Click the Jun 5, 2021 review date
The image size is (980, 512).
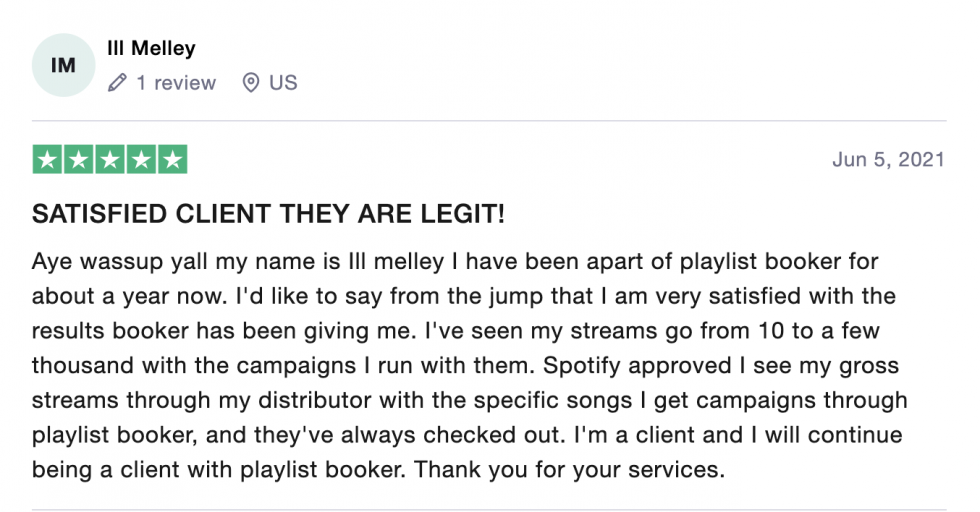click(x=888, y=159)
